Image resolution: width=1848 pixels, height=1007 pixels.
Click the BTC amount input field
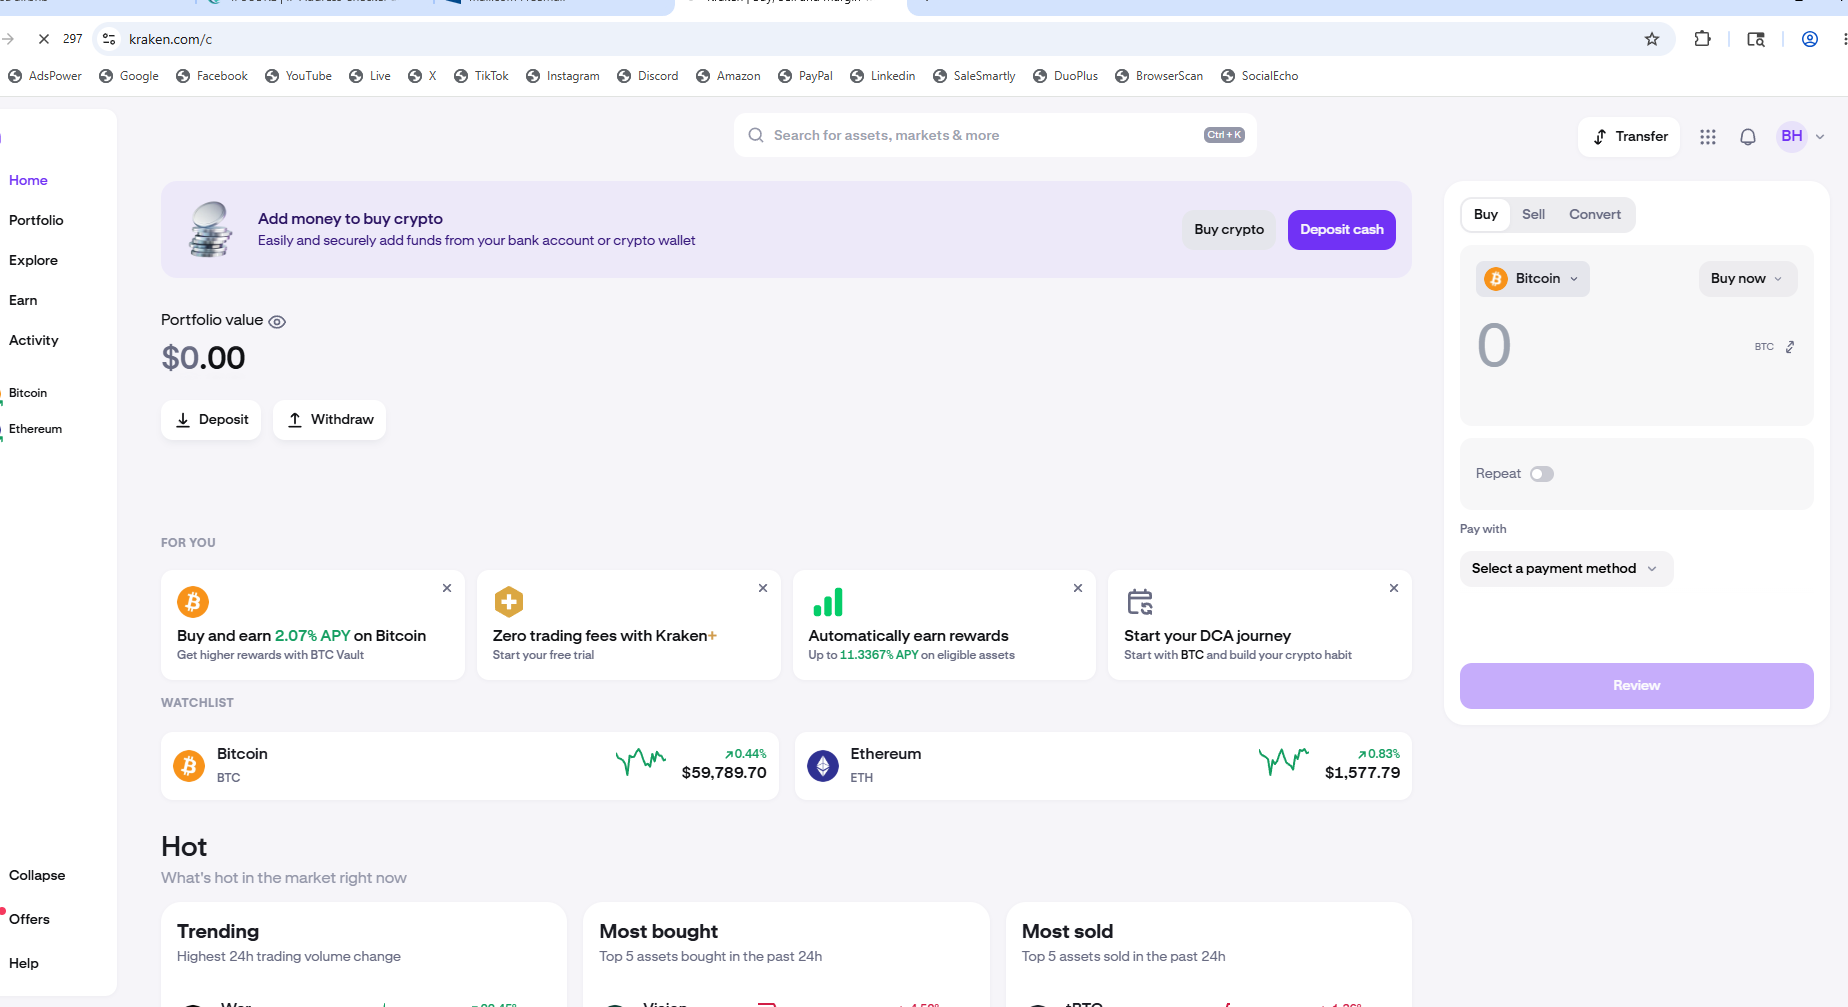coord(1610,346)
